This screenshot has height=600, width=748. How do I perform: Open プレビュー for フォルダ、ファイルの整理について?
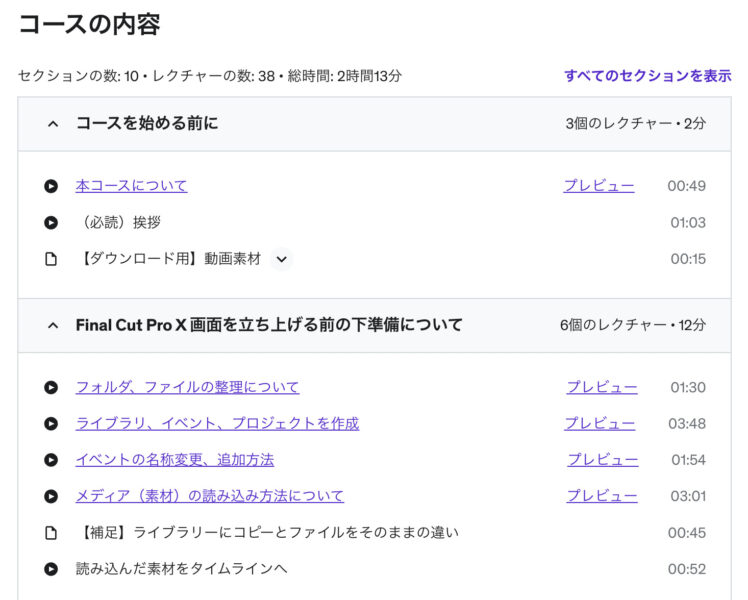pos(602,387)
